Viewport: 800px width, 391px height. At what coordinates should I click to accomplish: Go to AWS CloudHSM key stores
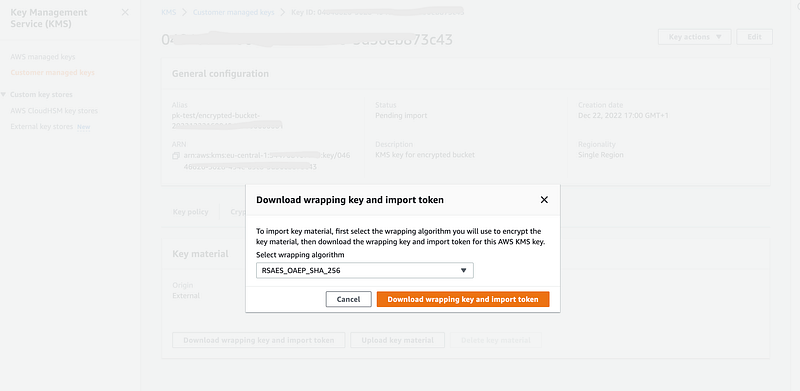coord(54,111)
